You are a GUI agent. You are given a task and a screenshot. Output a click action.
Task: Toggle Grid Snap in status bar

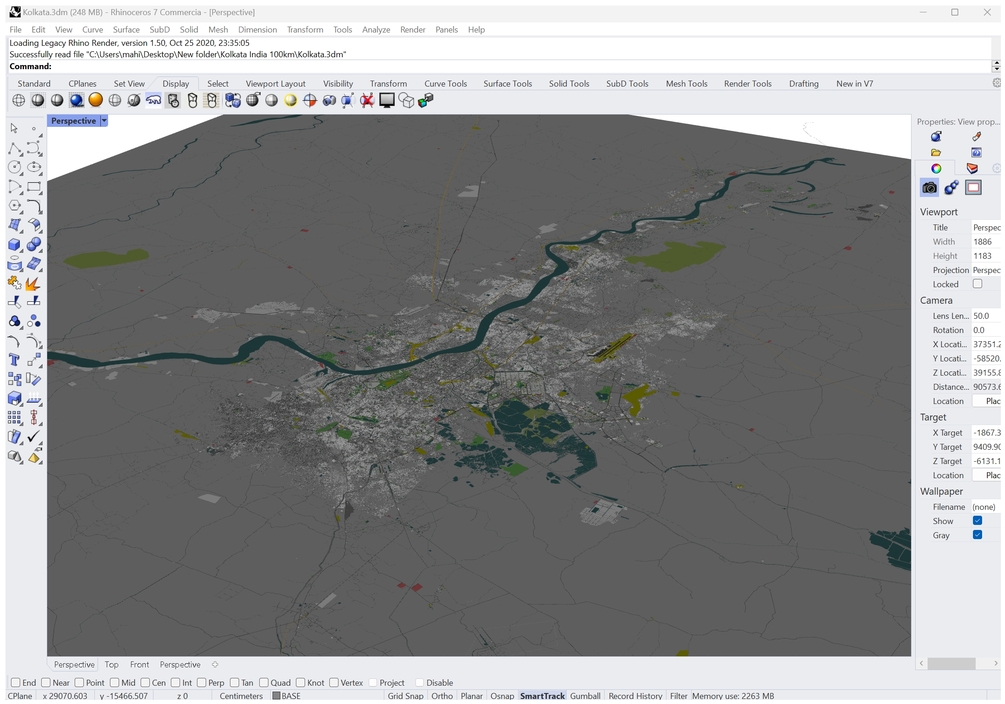click(405, 696)
